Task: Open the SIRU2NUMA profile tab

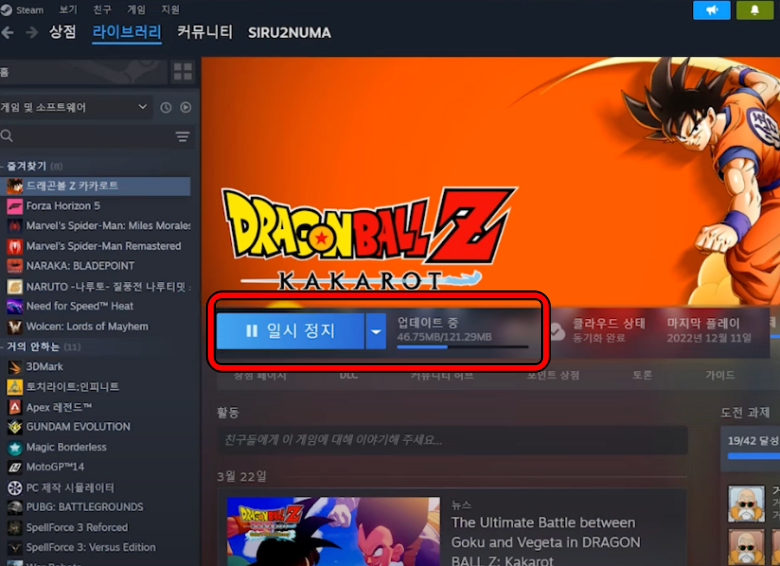Action: tap(290, 33)
